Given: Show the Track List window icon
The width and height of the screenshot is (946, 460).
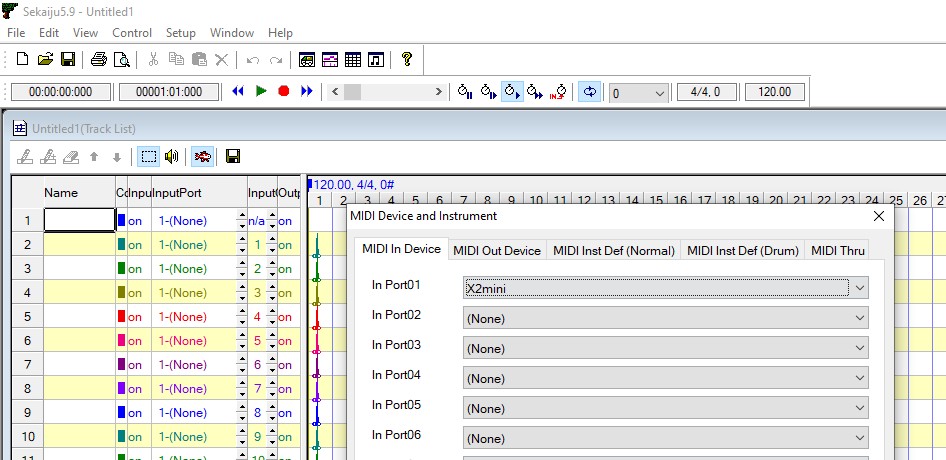Looking at the screenshot, I should tap(306, 59).
